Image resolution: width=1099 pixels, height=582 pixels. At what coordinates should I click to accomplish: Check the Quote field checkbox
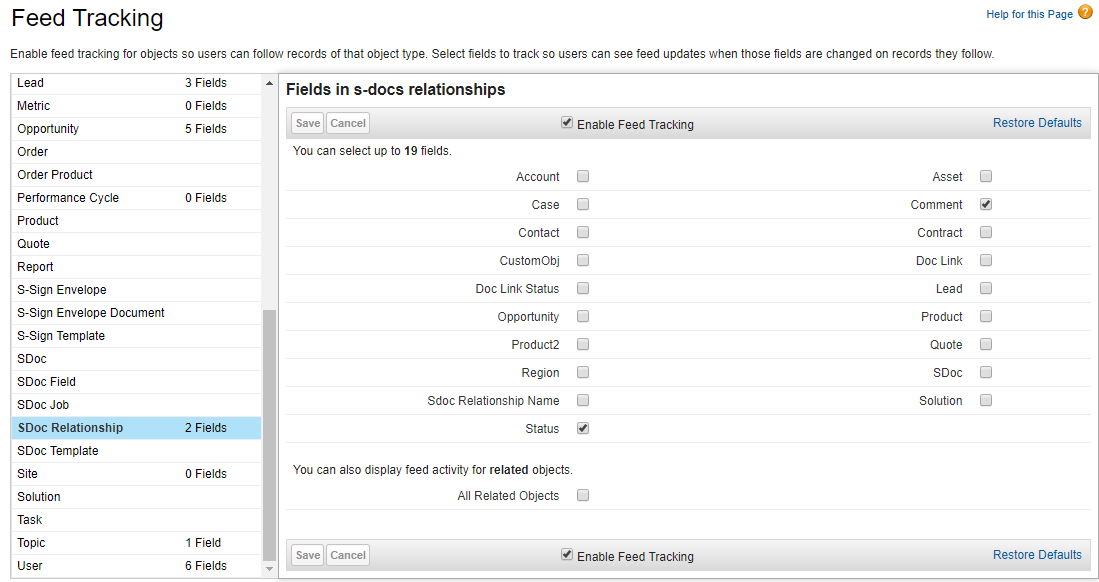coord(986,344)
